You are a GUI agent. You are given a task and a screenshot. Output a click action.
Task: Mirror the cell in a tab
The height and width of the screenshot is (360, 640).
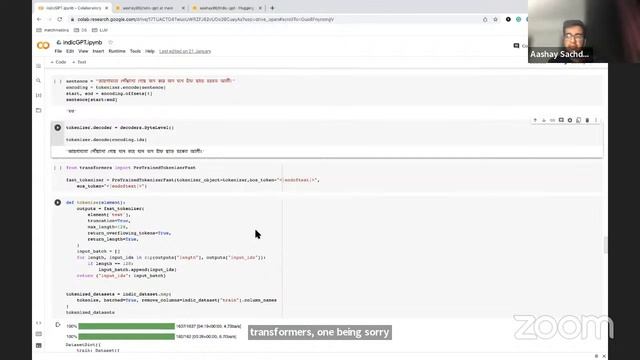pos(578,120)
